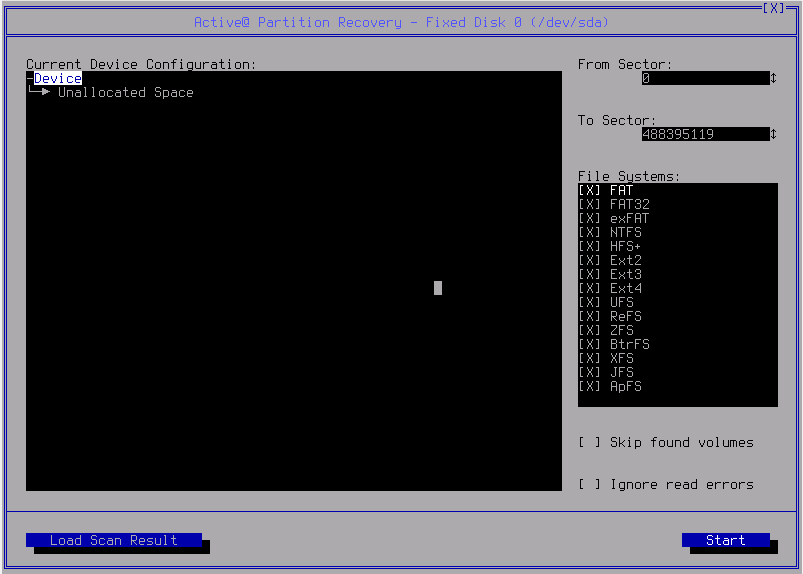The width and height of the screenshot is (803, 574).
Task: Toggle the exFAT checkbox
Action: (x=589, y=218)
